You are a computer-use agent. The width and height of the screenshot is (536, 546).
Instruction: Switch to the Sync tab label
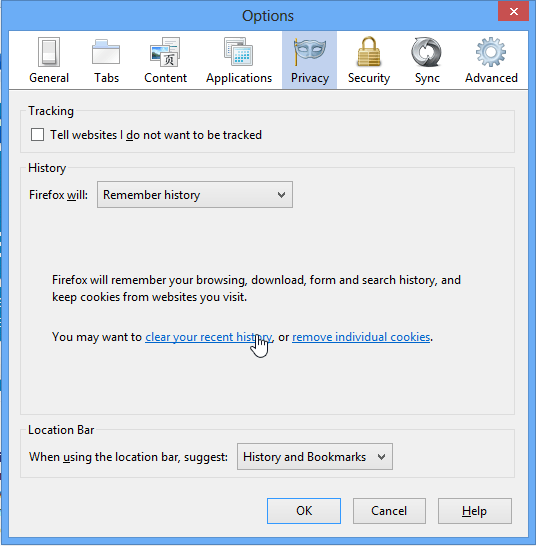click(x=427, y=78)
